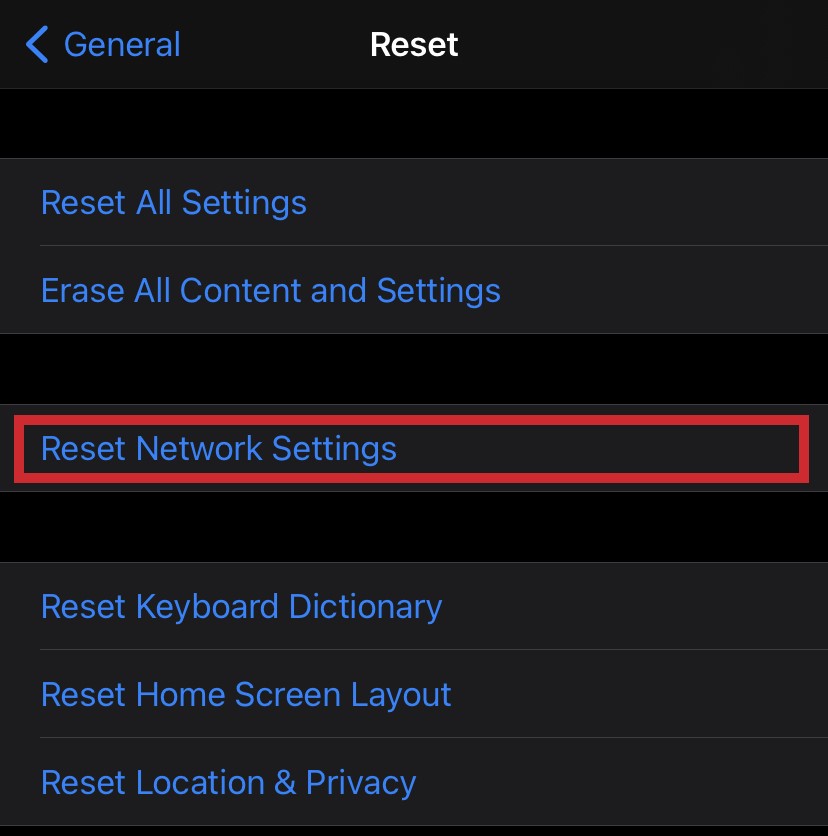This screenshot has width=828, height=836.
Task: Reset location and privacy permissions
Action: tap(228, 783)
